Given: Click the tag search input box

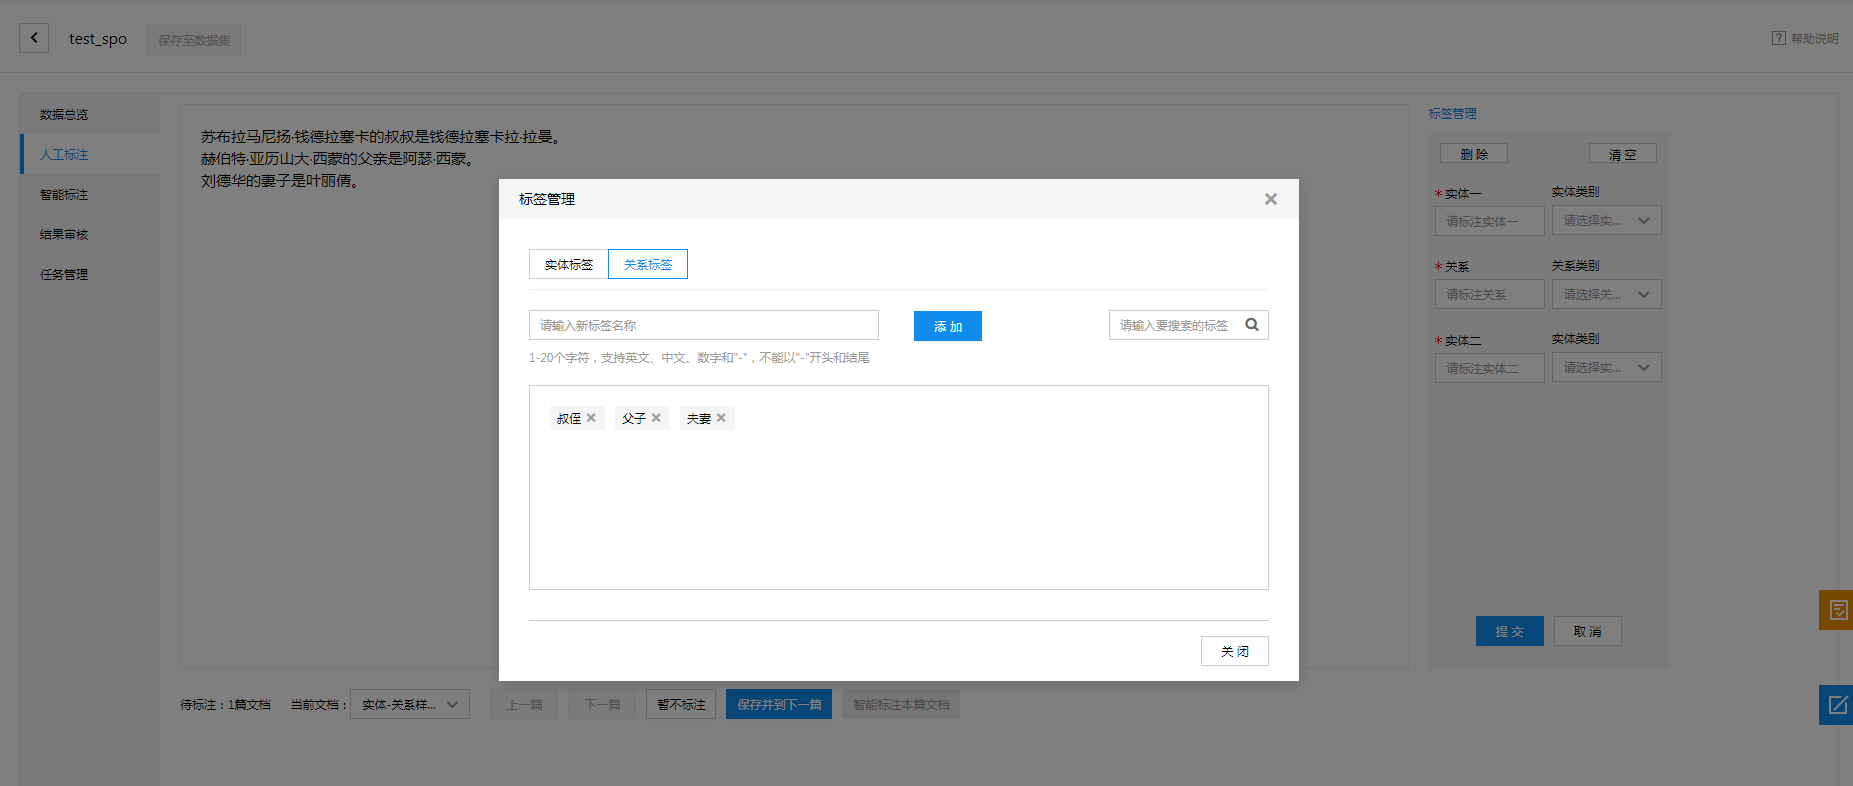Looking at the screenshot, I should tap(1175, 325).
